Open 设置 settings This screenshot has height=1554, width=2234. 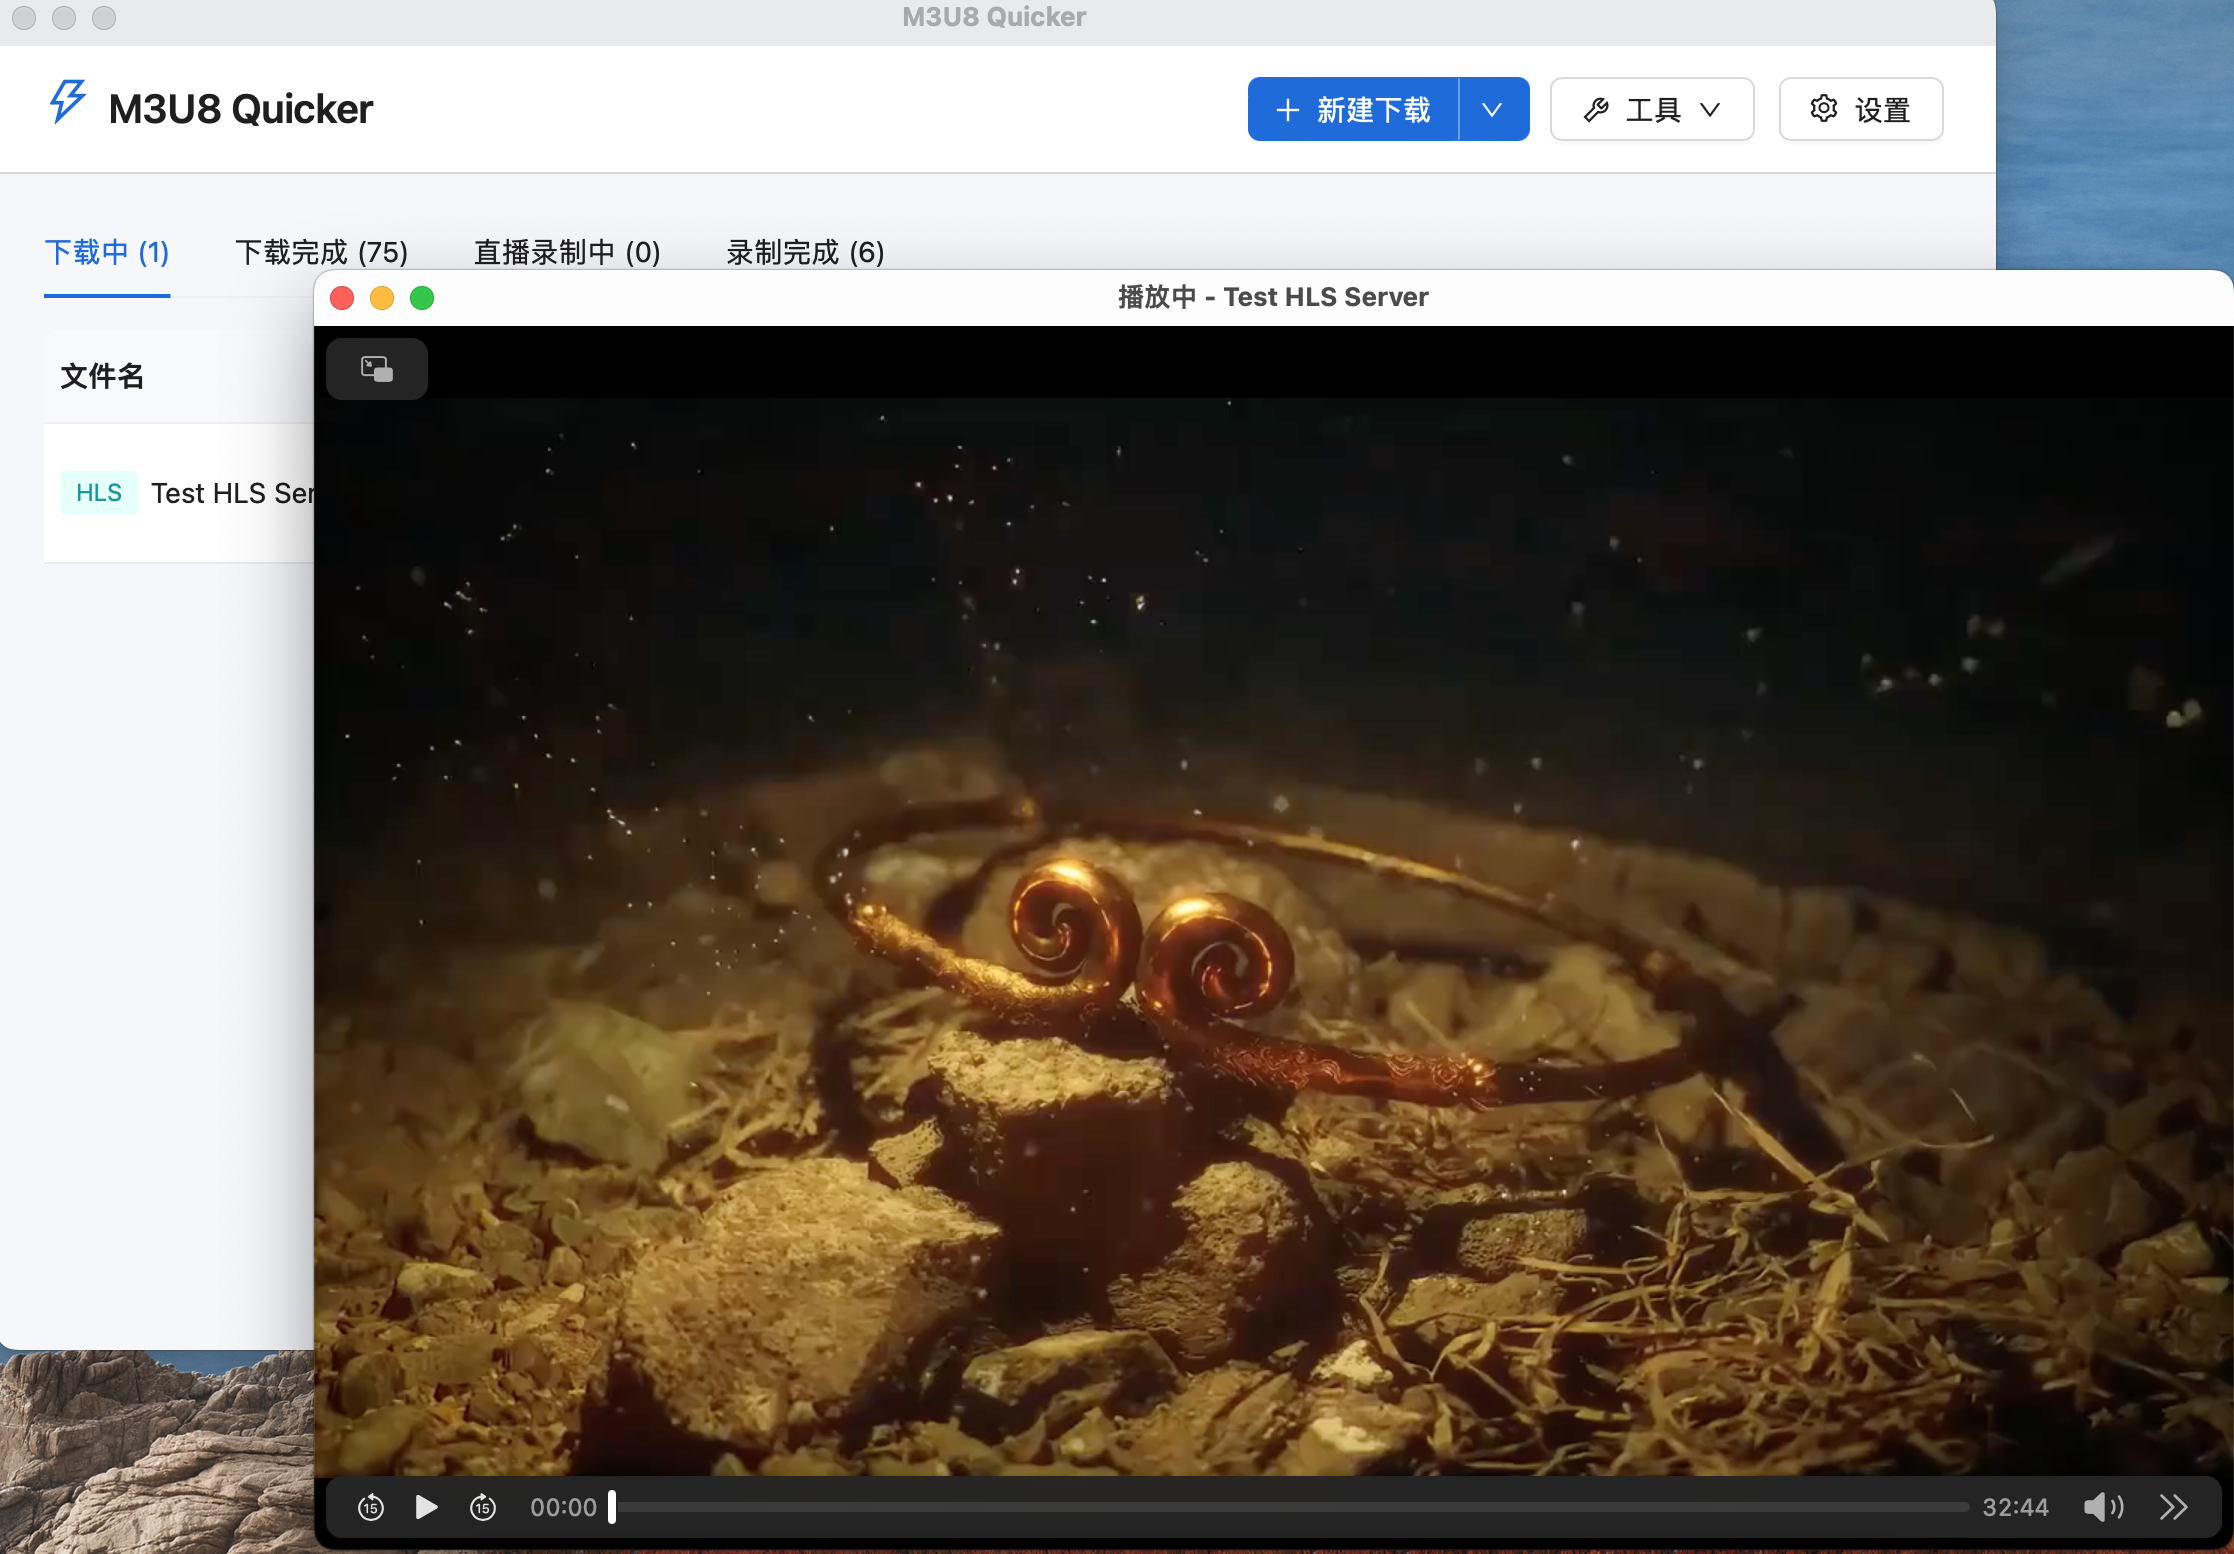[x=1861, y=109]
